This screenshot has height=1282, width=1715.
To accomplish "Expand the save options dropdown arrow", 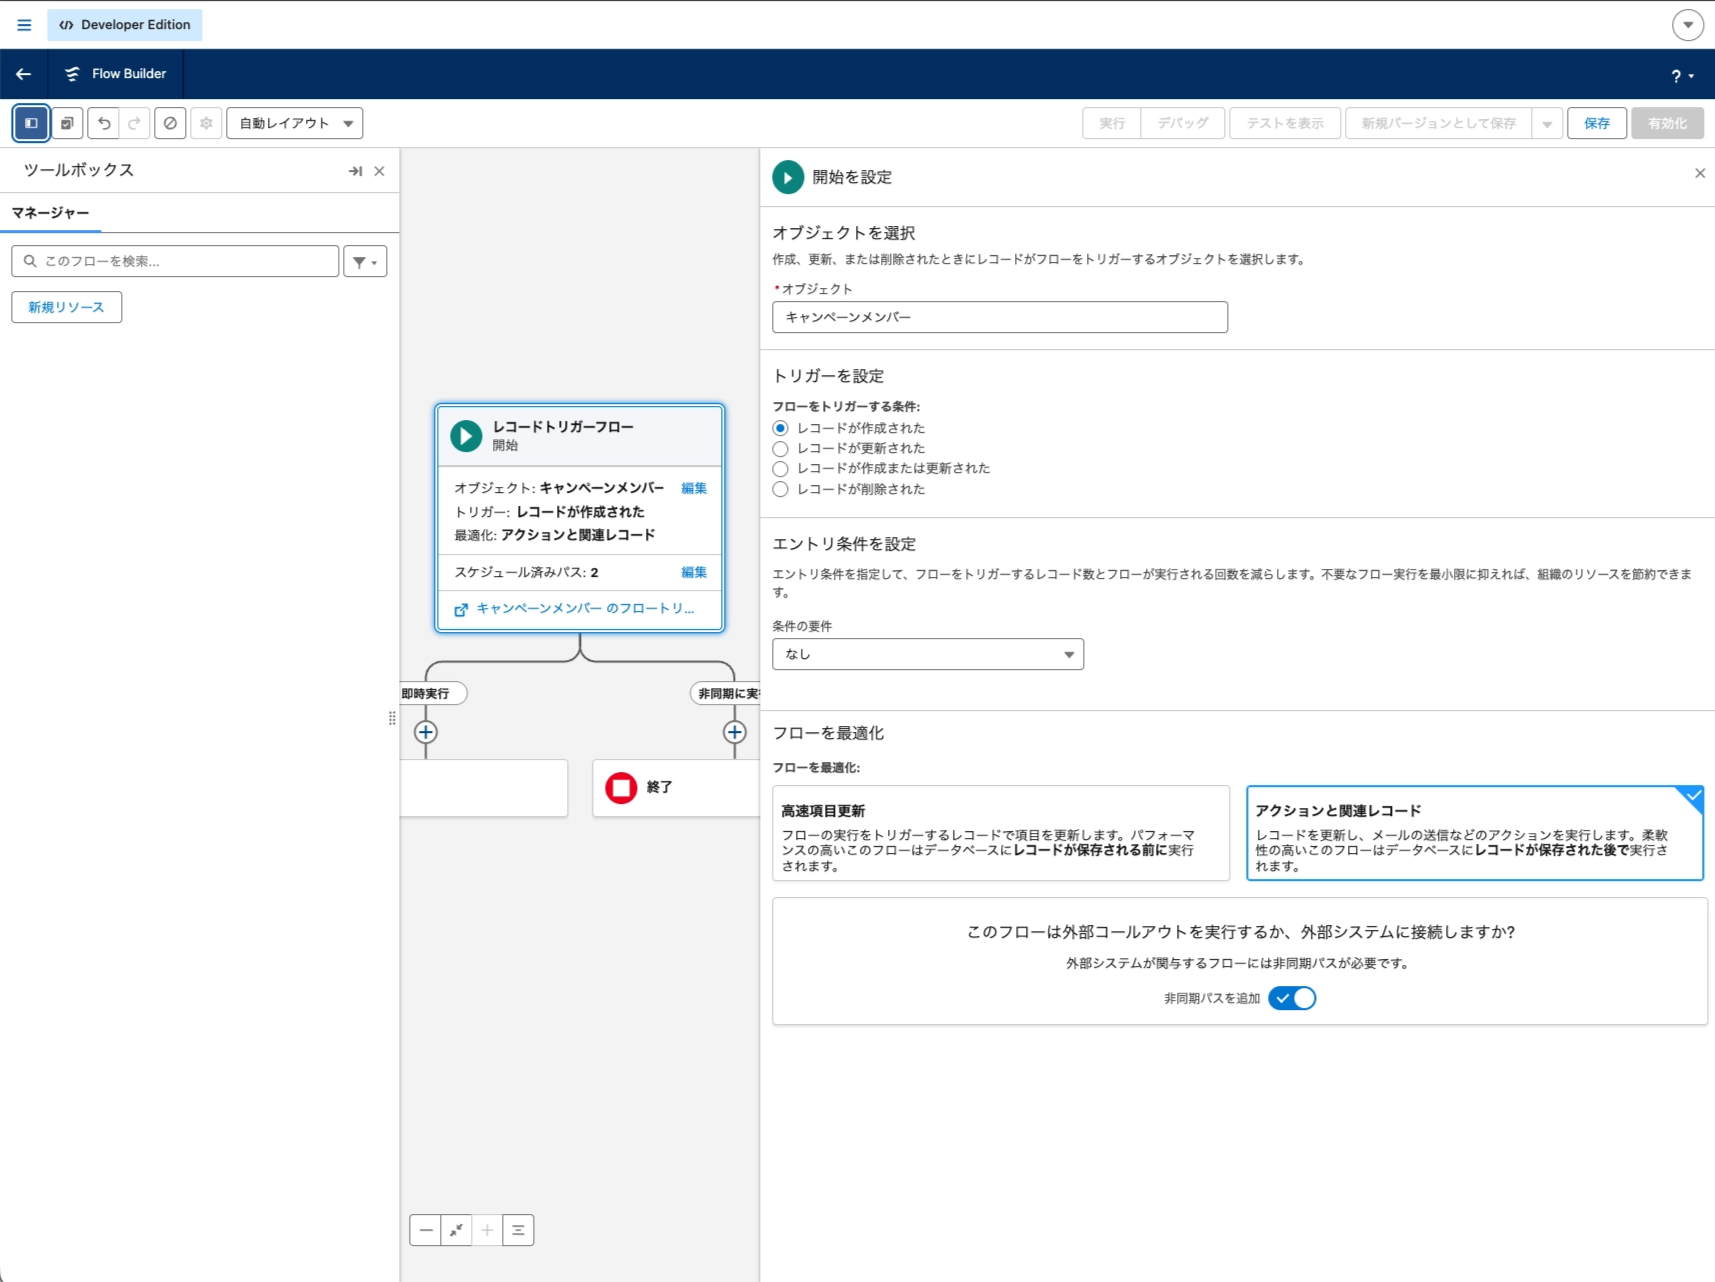I will click(x=1547, y=124).
